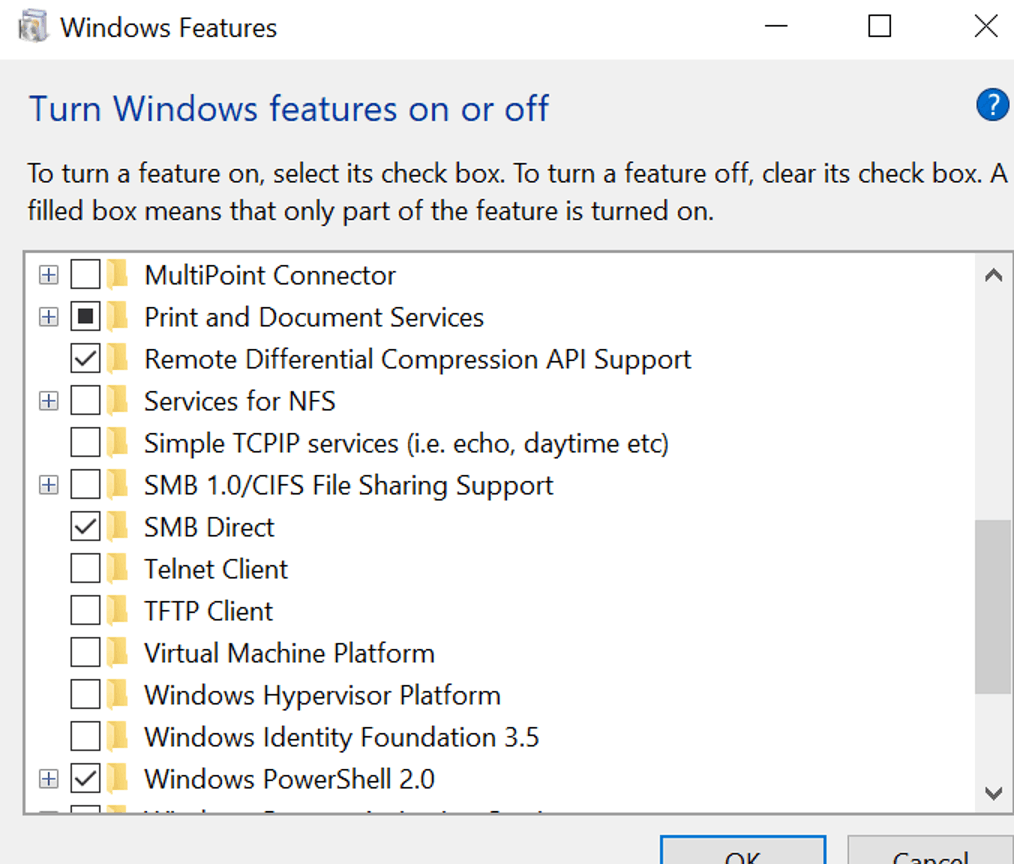The width and height of the screenshot is (1014, 864).
Task: Click the MultiPoint Connector folder icon
Action: pos(118,275)
